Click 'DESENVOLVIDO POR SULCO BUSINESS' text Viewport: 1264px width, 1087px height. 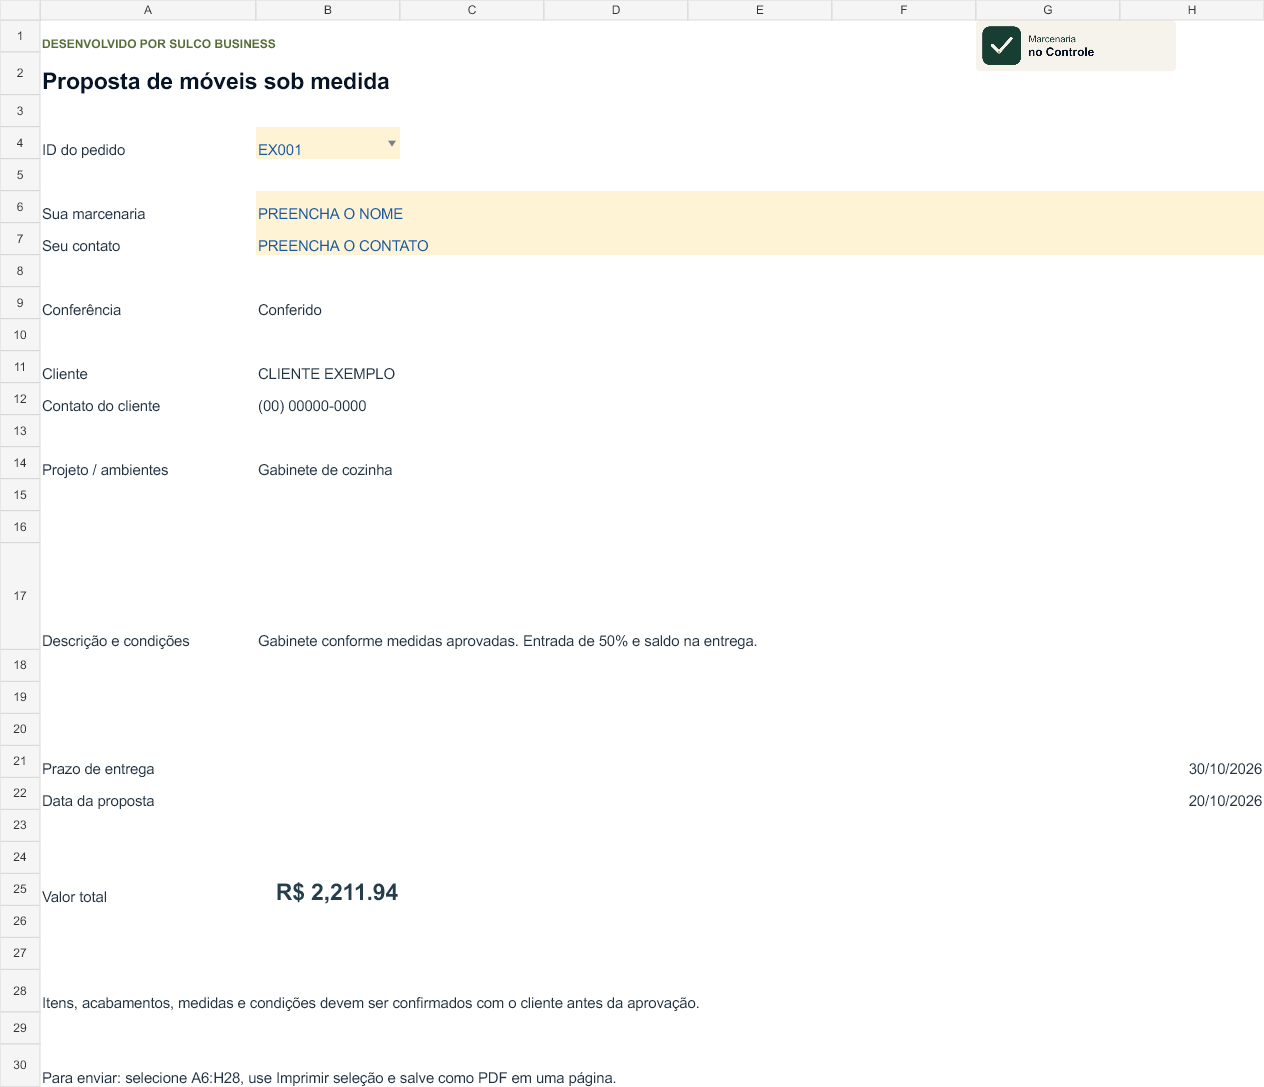159,44
